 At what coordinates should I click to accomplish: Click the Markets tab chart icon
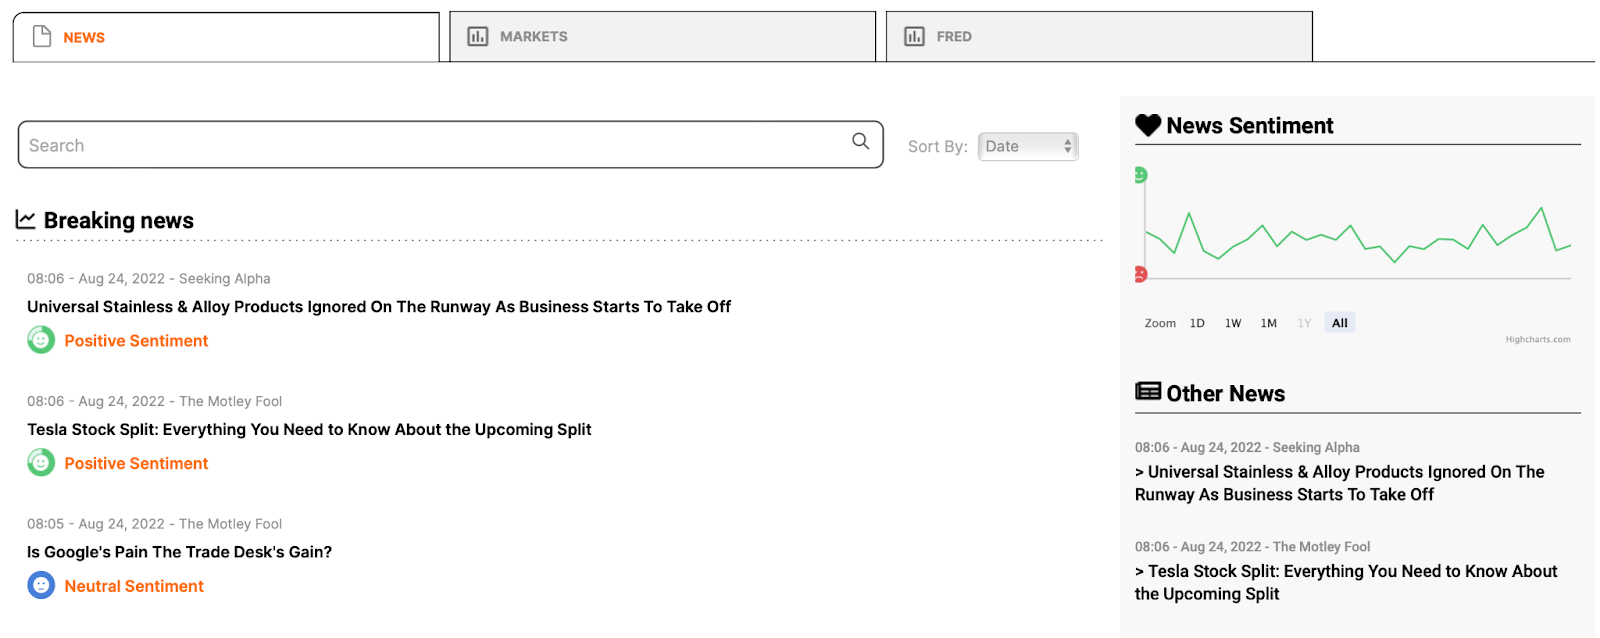(x=478, y=37)
